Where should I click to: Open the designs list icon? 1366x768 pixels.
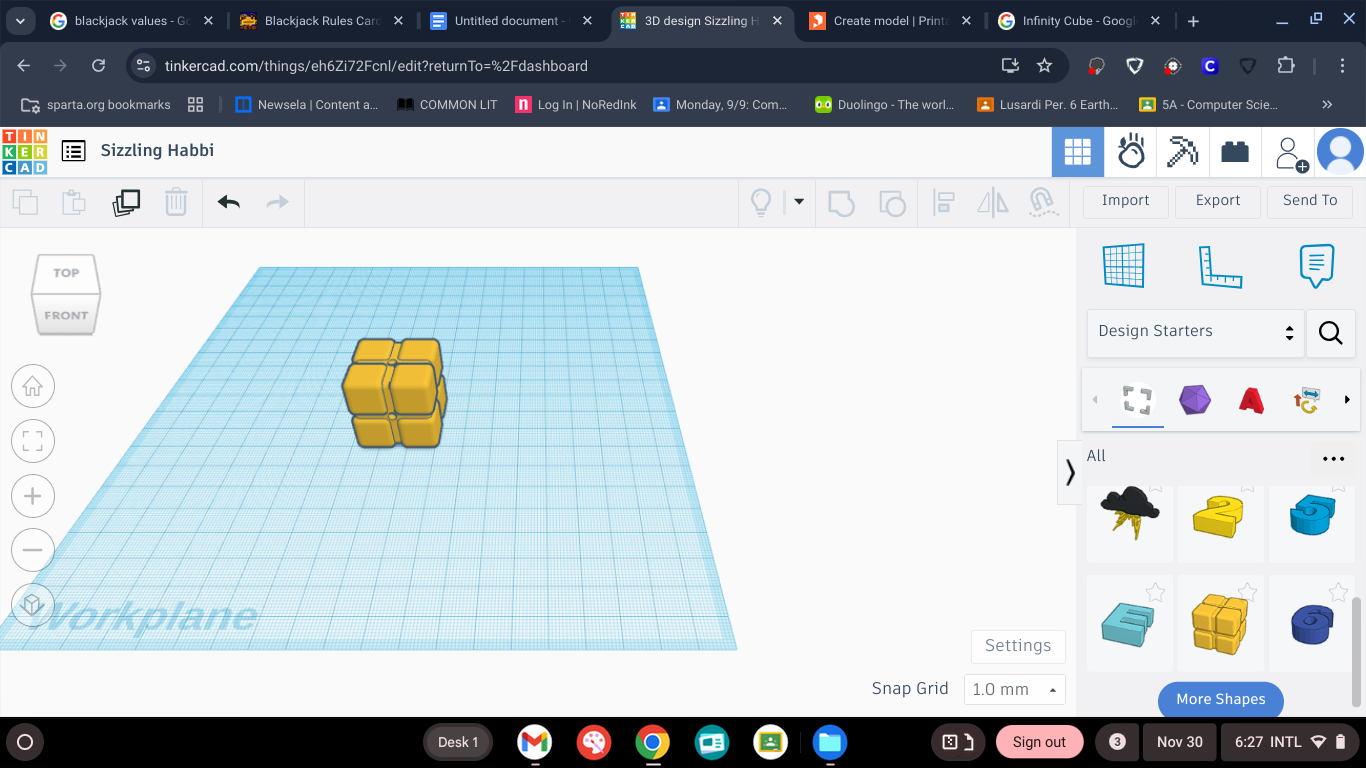pyautogui.click(x=73, y=151)
